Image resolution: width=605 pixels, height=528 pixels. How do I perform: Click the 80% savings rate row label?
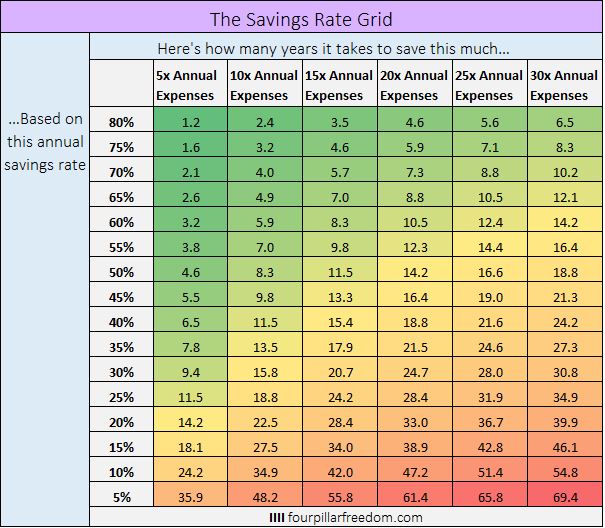pyautogui.click(x=122, y=122)
